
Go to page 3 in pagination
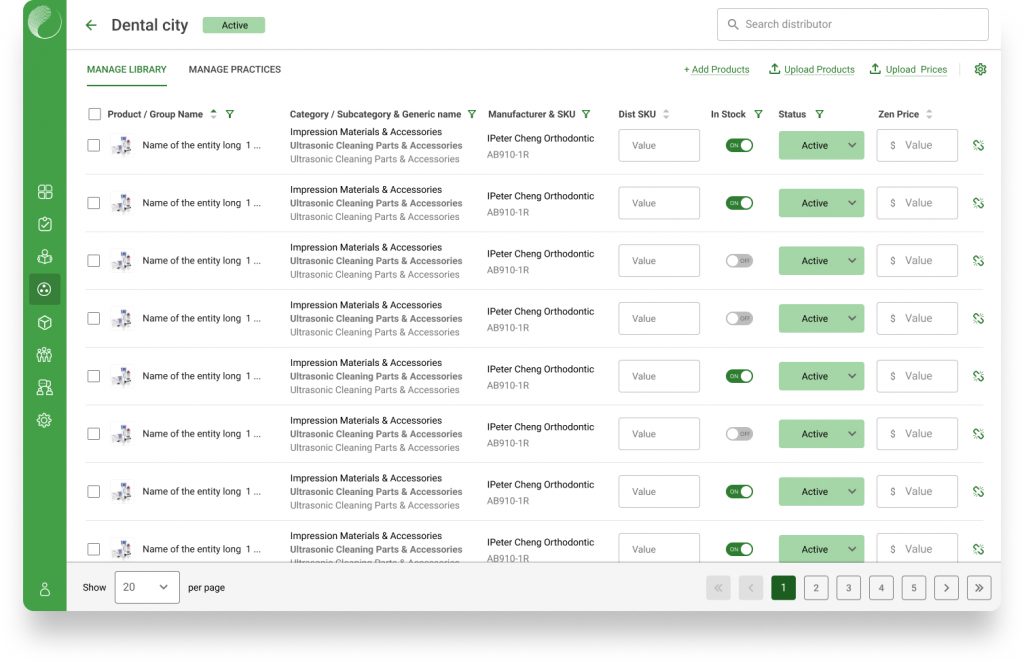point(848,588)
